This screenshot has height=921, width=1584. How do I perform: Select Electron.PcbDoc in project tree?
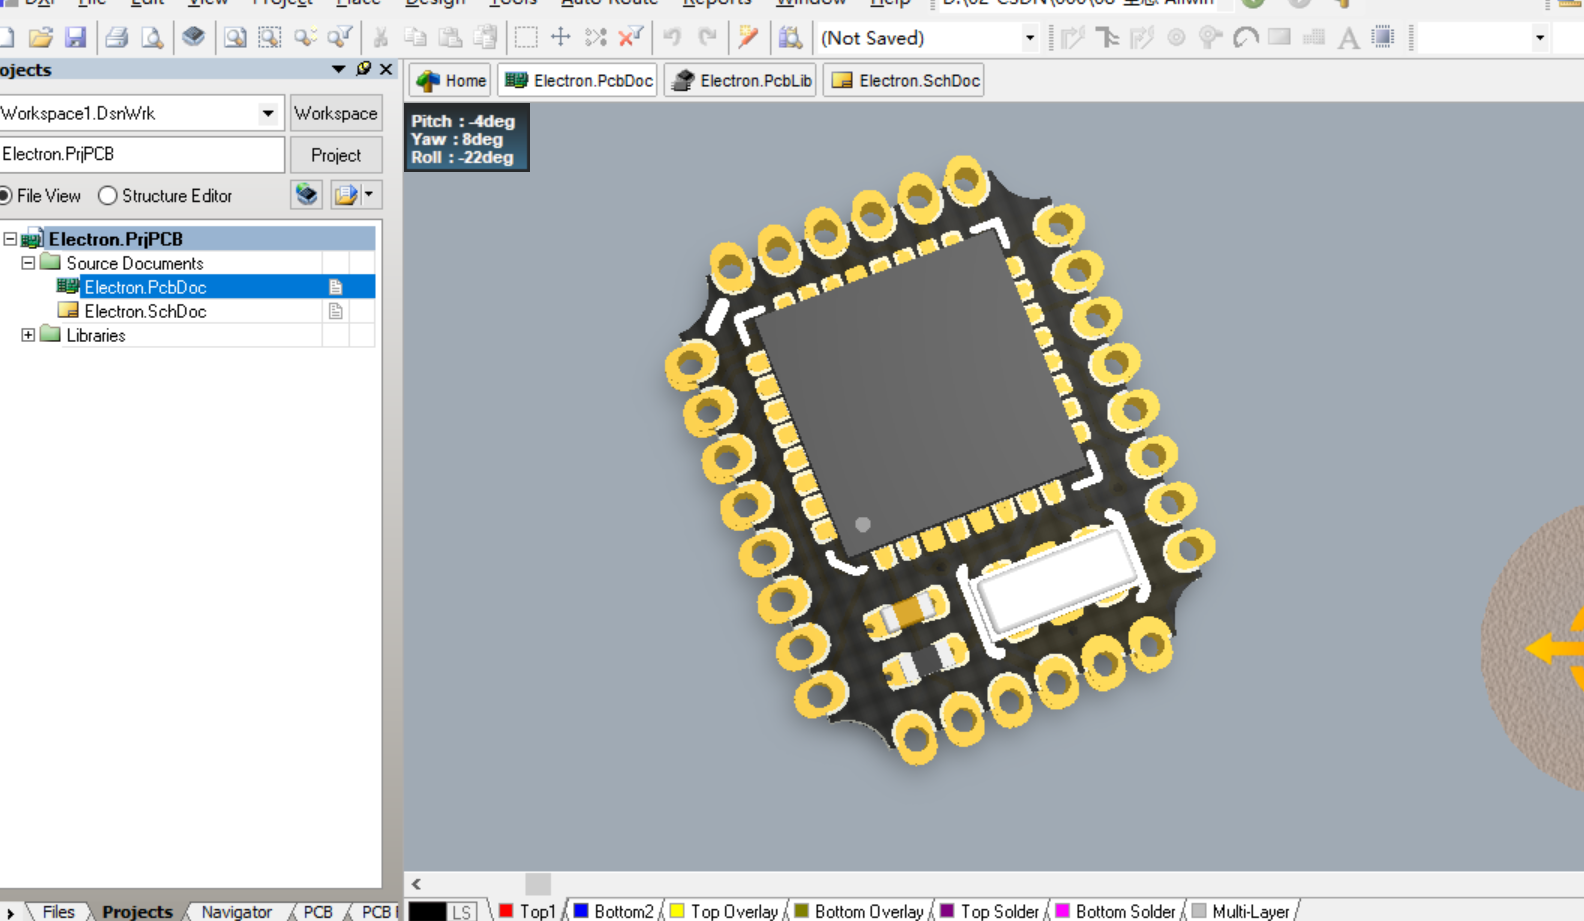145,287
